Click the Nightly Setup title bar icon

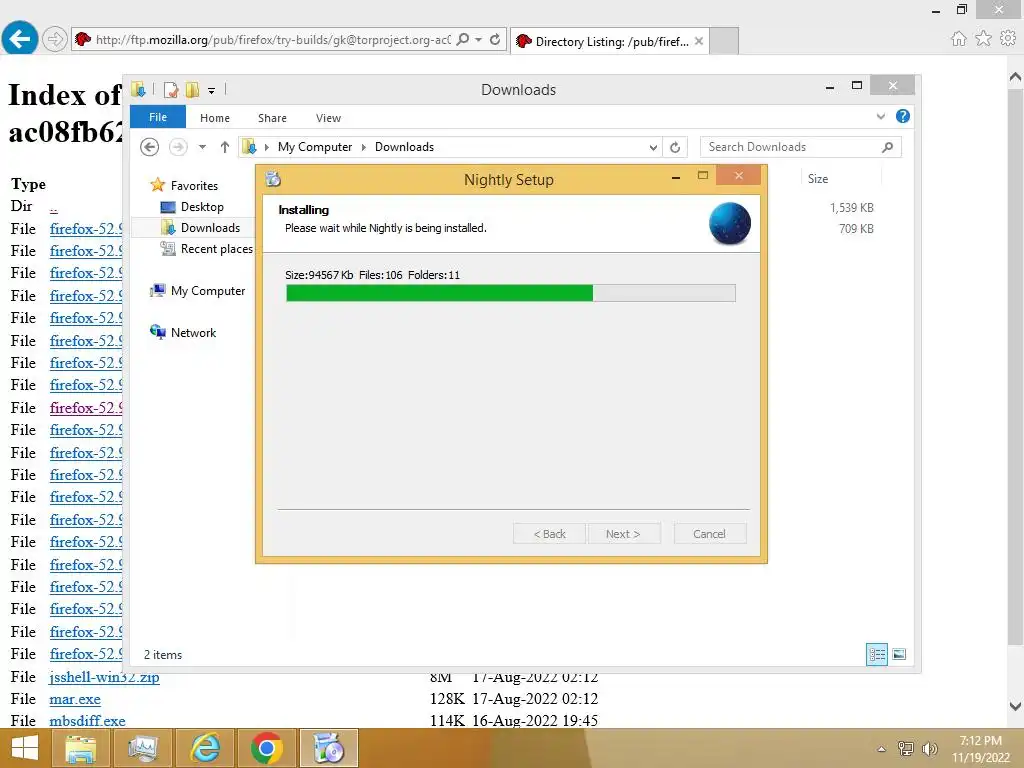point(273,178)
